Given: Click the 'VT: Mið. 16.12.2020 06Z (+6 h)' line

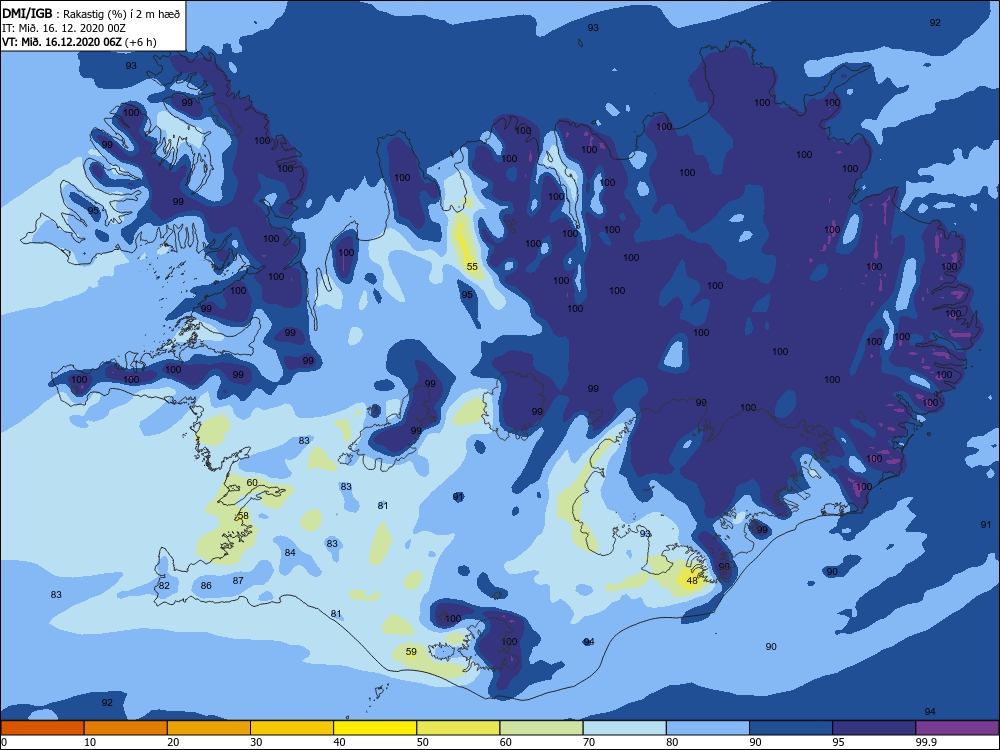Looking at the screenshot, I should 79,42.
